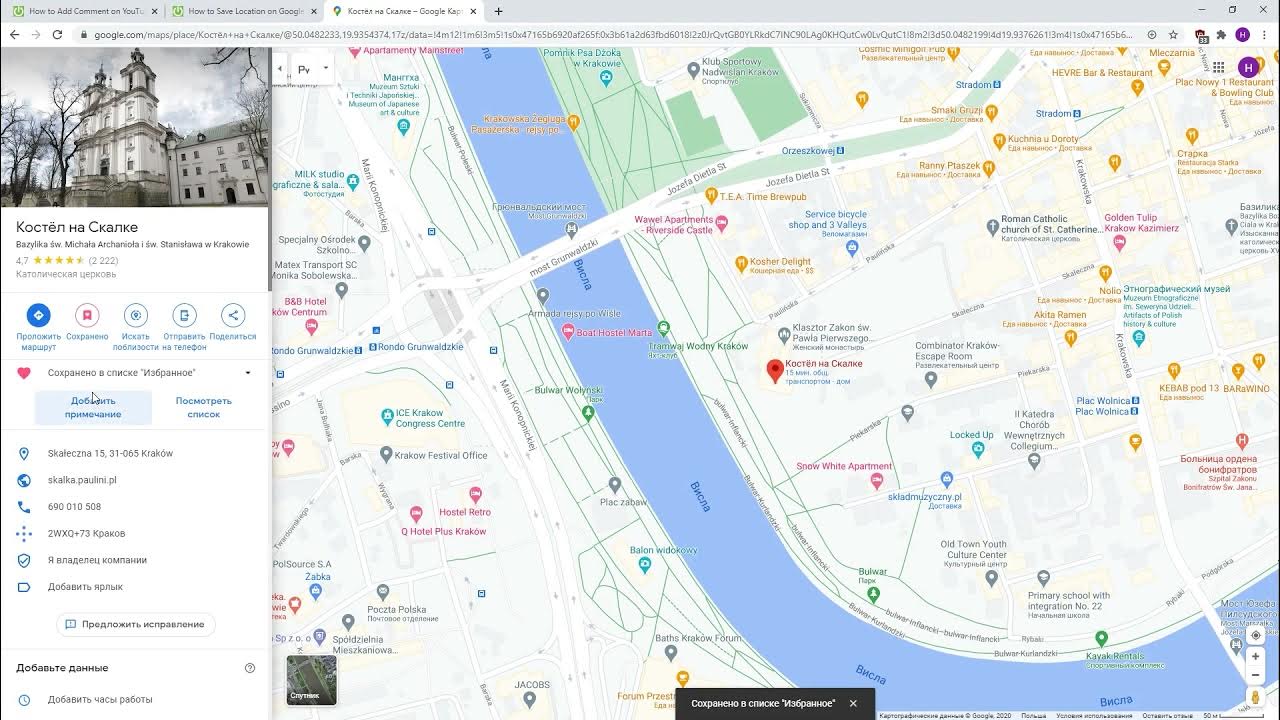Collapse the side panel with the arrow
Image resolution: width=1280 pixels, height=720 pixels.
(279, 69)
